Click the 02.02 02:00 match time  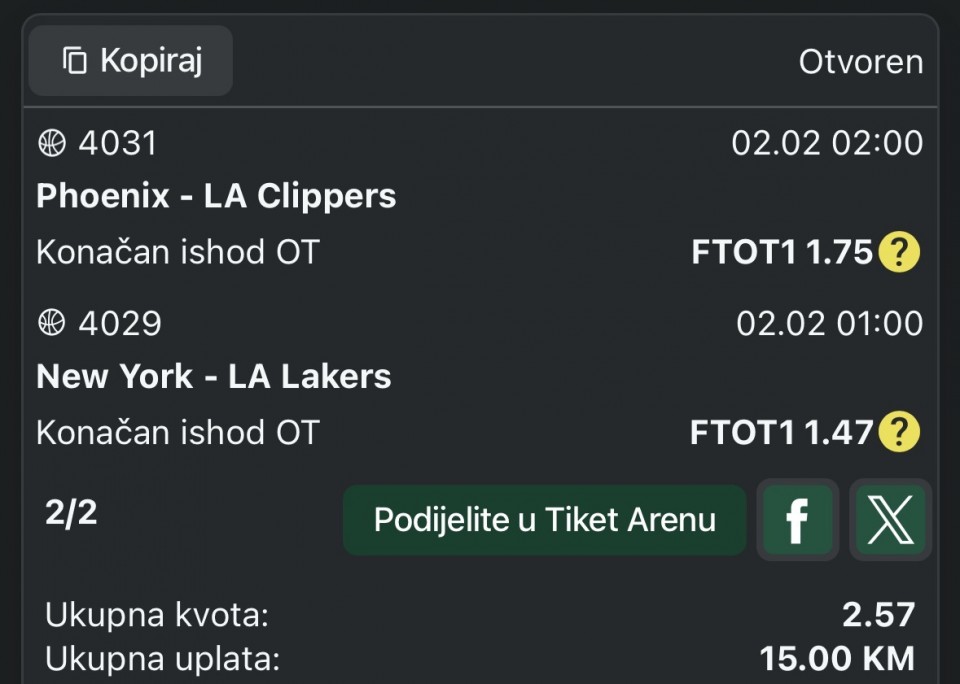pos(827,143)
